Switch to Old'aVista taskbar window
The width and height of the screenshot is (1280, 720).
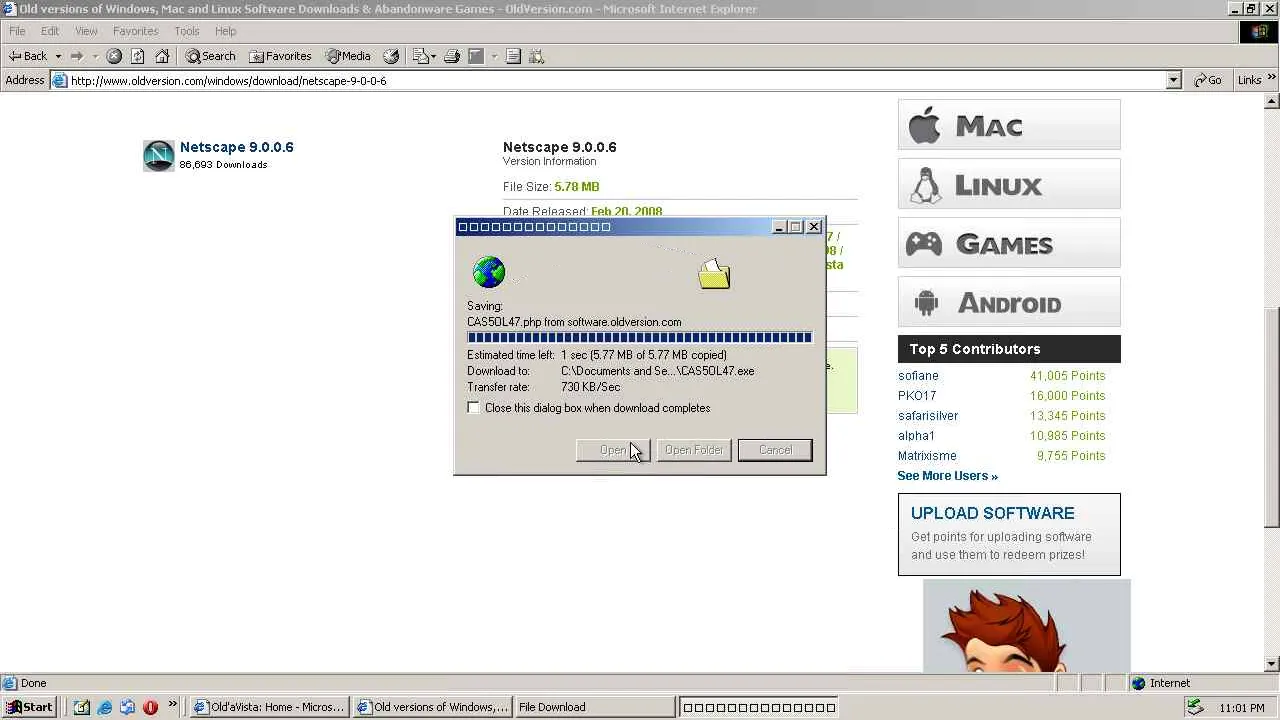270,707
